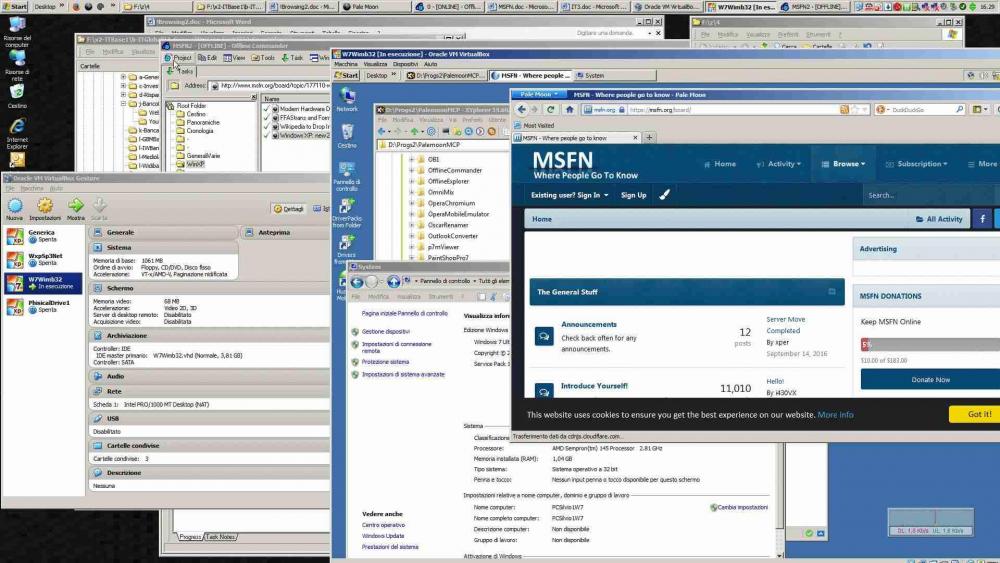Image resolution: width=1000 pixels, height=563 pixels.
Task: Select the WxpSp3Net virtual machine
Action: (x=43, y=260)
